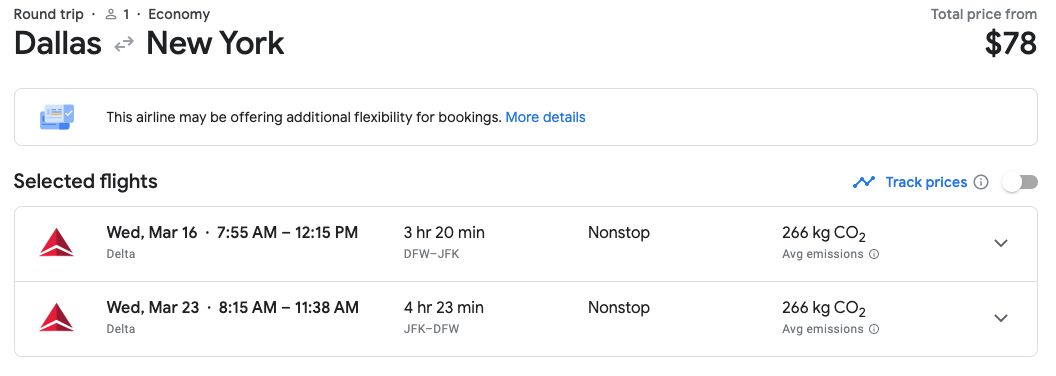The width and height of the screenshot is (1056, 376).
Task: Click the 266 kg CO2 value for DFW–JFK
Action: 824,234
